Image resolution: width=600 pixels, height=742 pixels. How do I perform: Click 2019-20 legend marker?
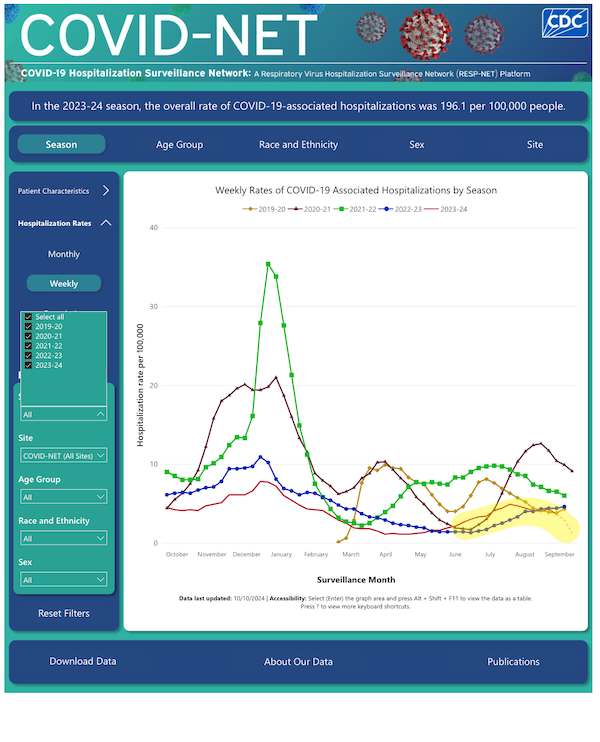click(x=249, y=209)
